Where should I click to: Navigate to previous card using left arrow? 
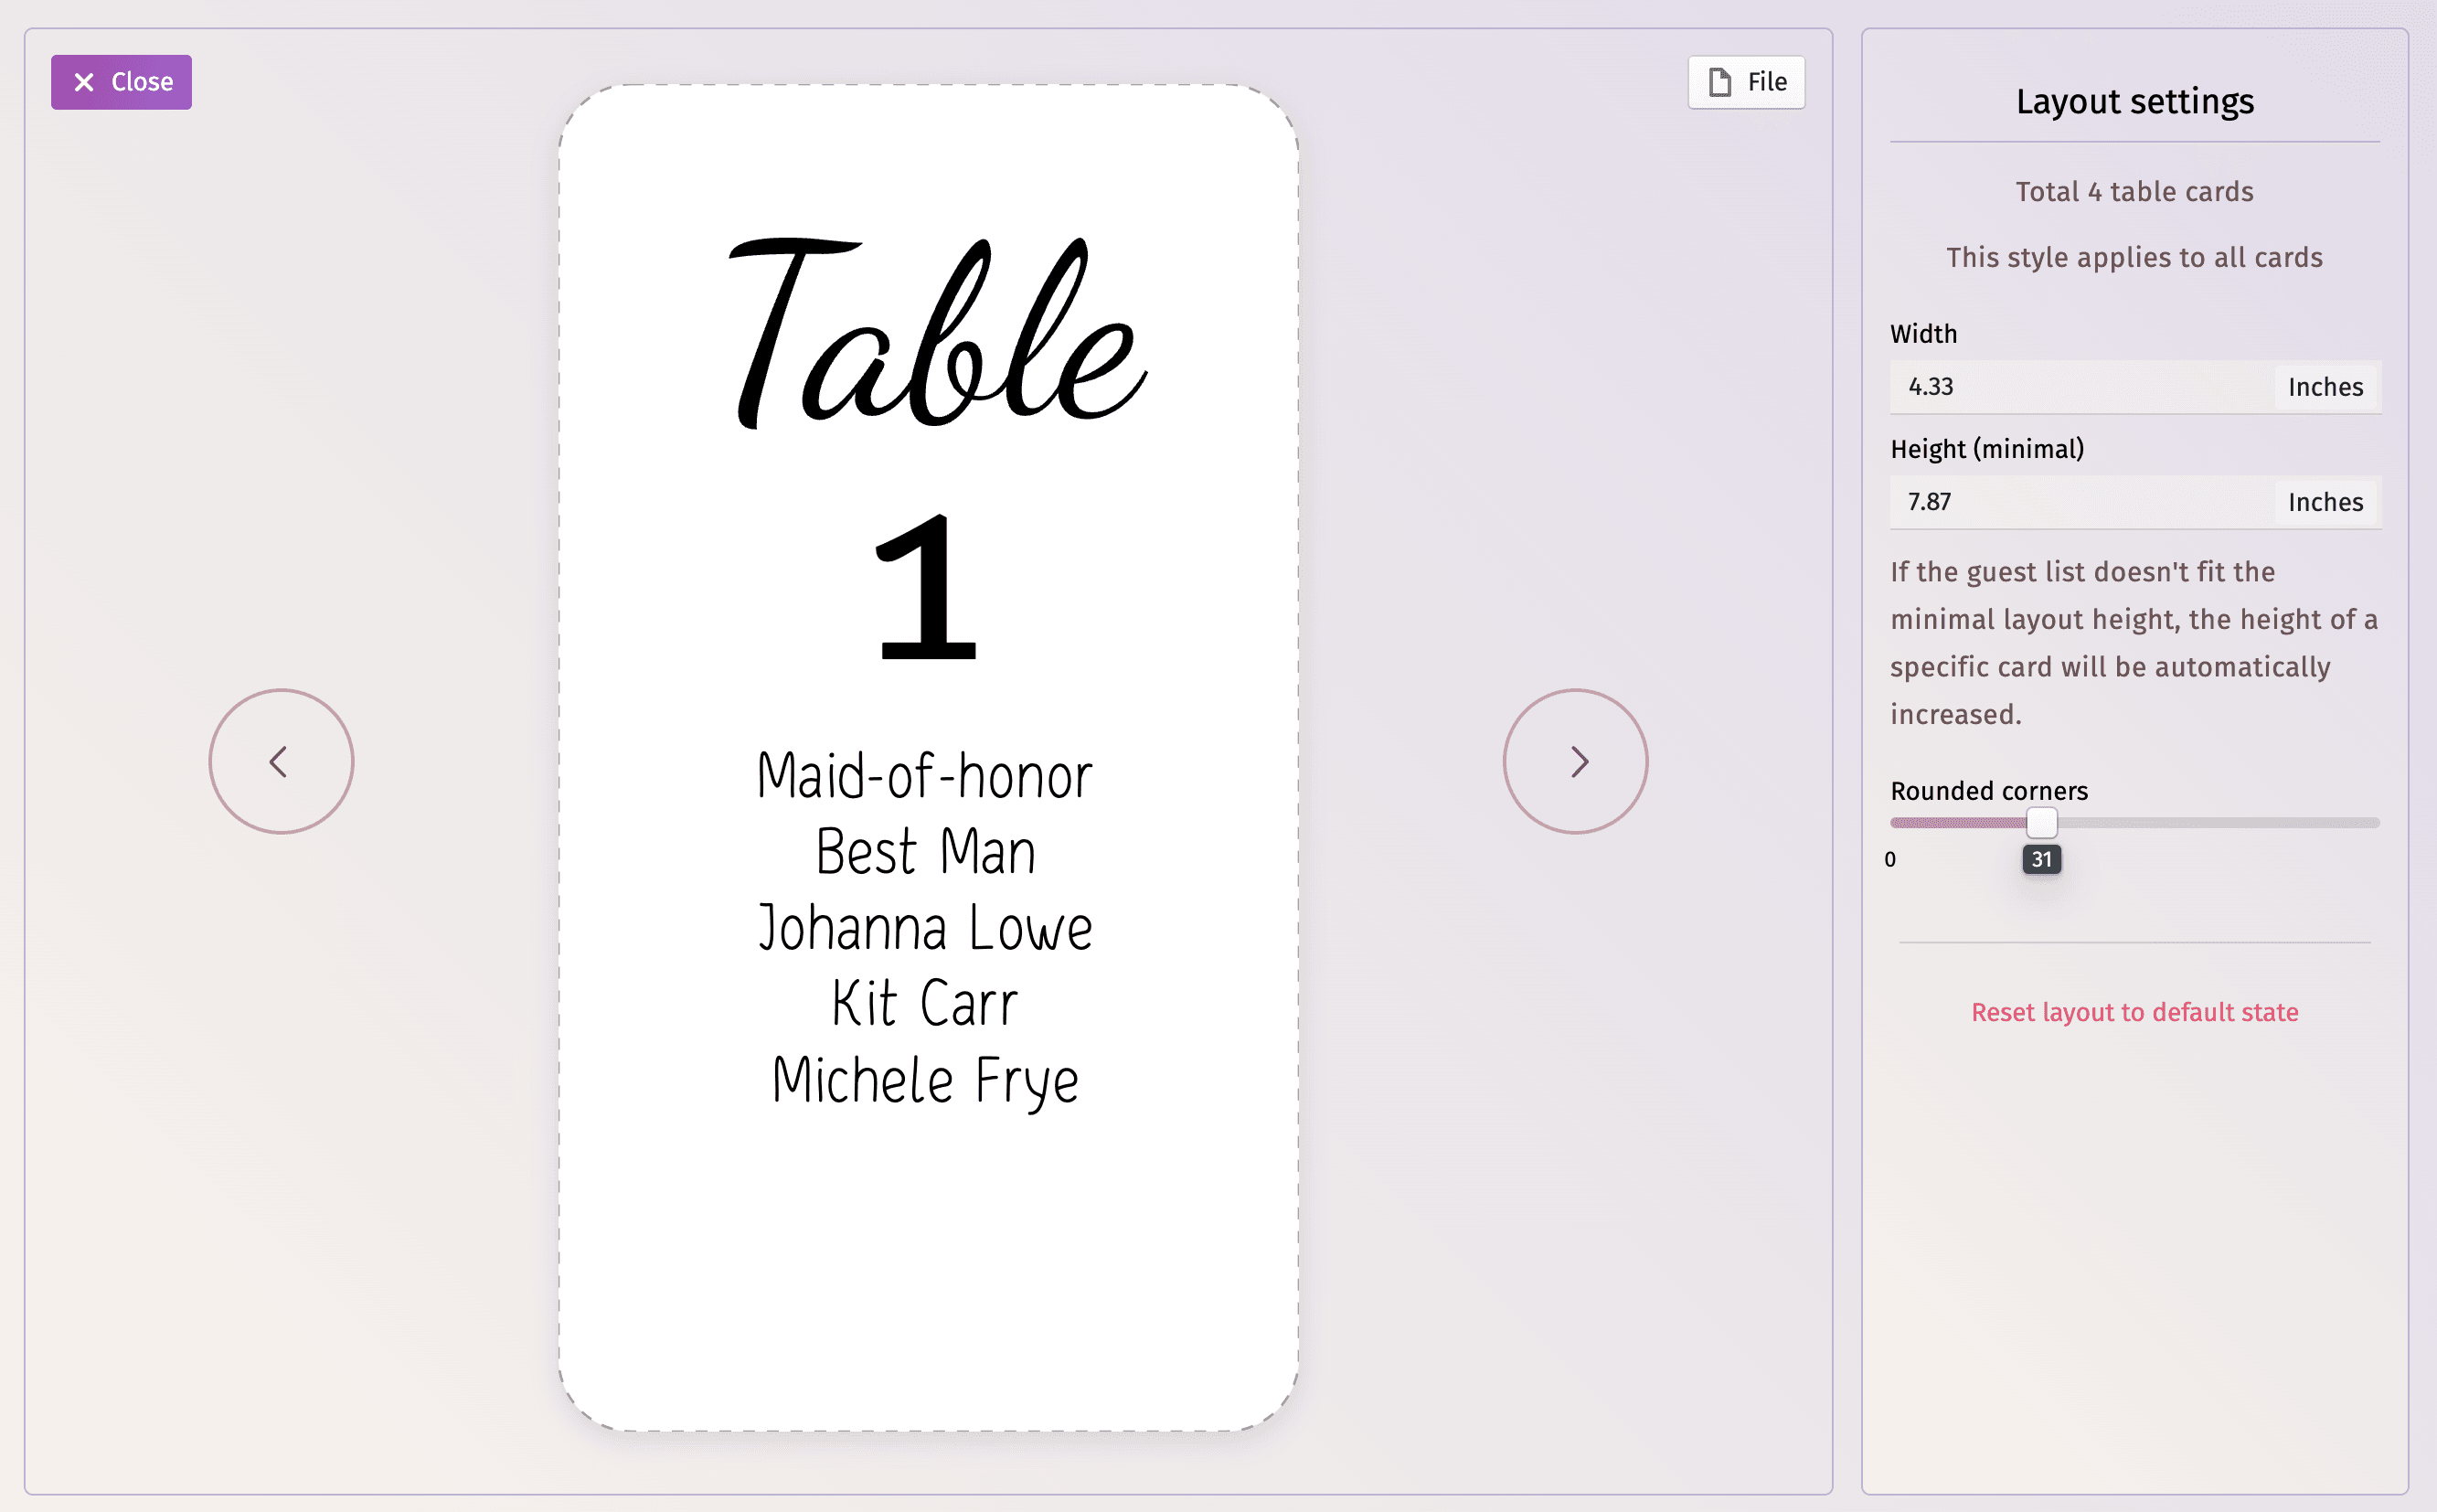pyautogui.click(x=281, y=761)
